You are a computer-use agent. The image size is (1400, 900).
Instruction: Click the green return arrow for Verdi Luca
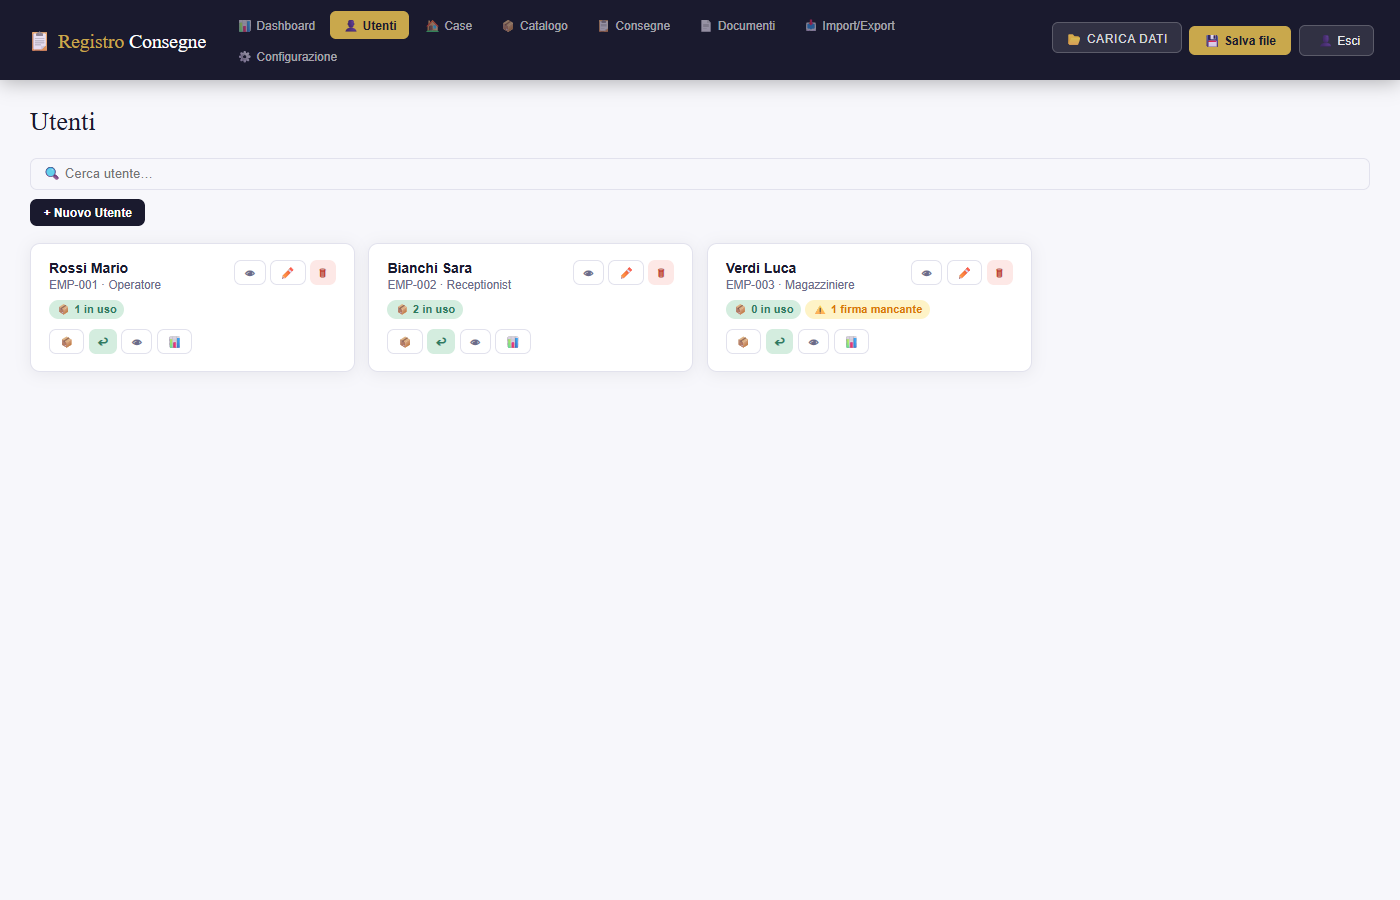[779, 342]
